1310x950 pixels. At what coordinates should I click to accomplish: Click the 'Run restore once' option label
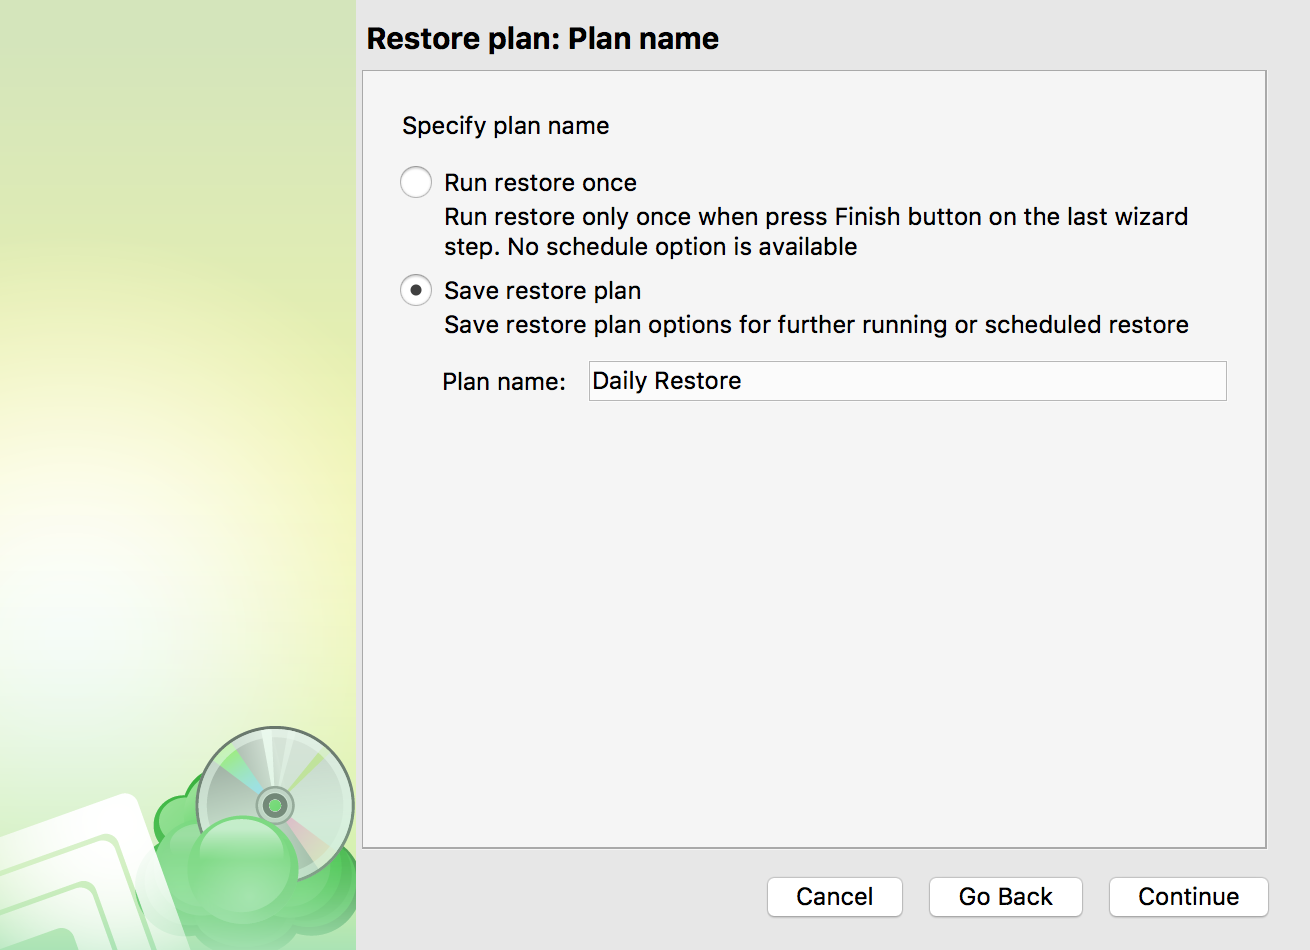coord(540,183)
